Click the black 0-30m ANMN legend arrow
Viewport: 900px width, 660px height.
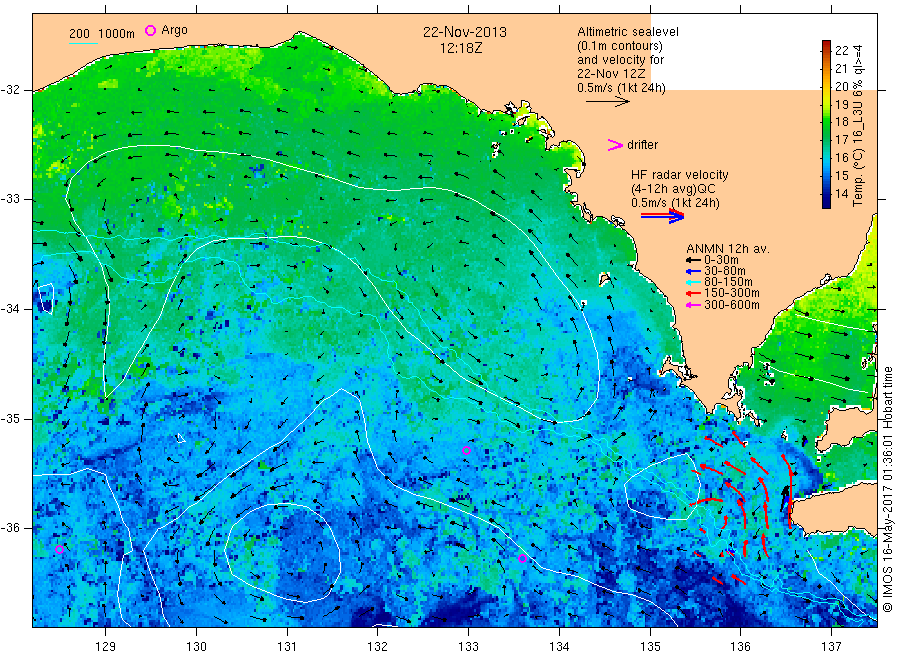[693, 260]
